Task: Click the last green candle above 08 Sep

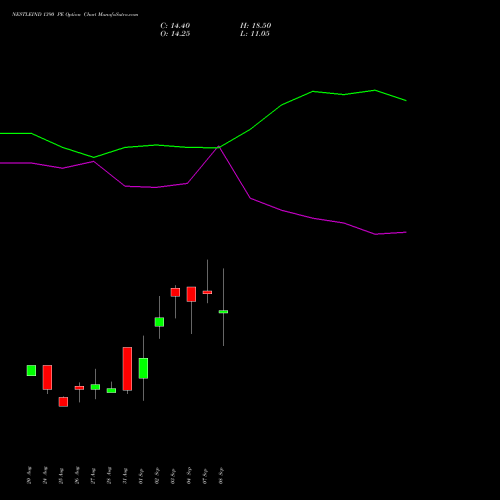Action: [x=223, y=312]
